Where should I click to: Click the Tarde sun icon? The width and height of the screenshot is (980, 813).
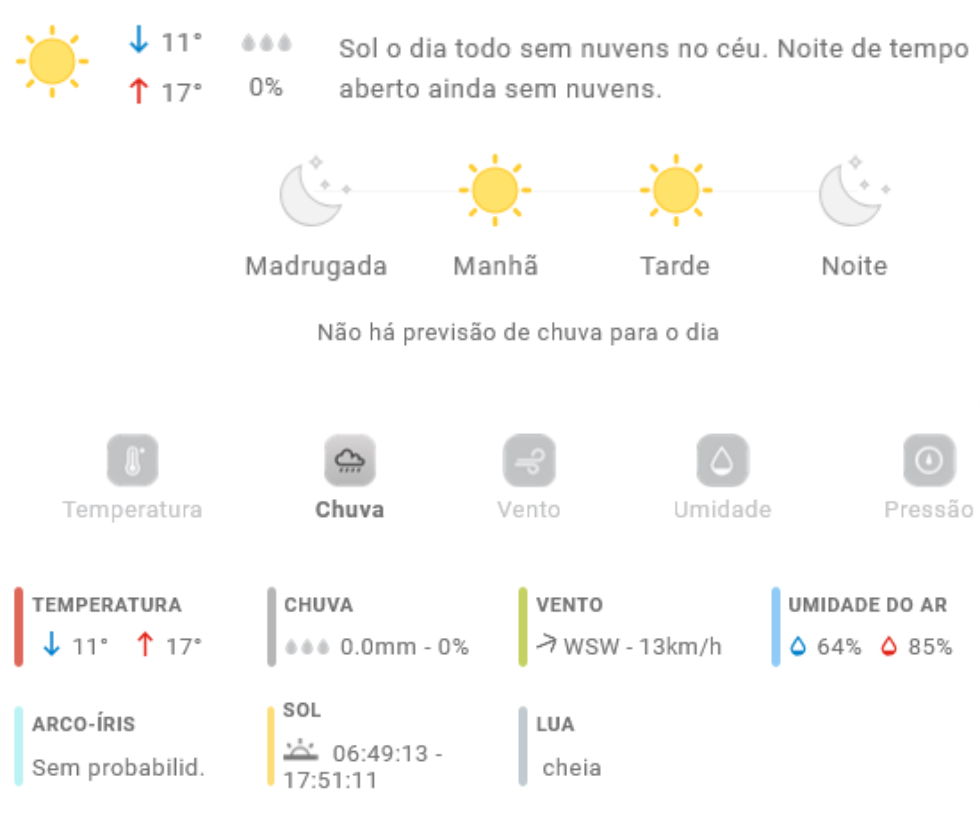tap(675, 190)
